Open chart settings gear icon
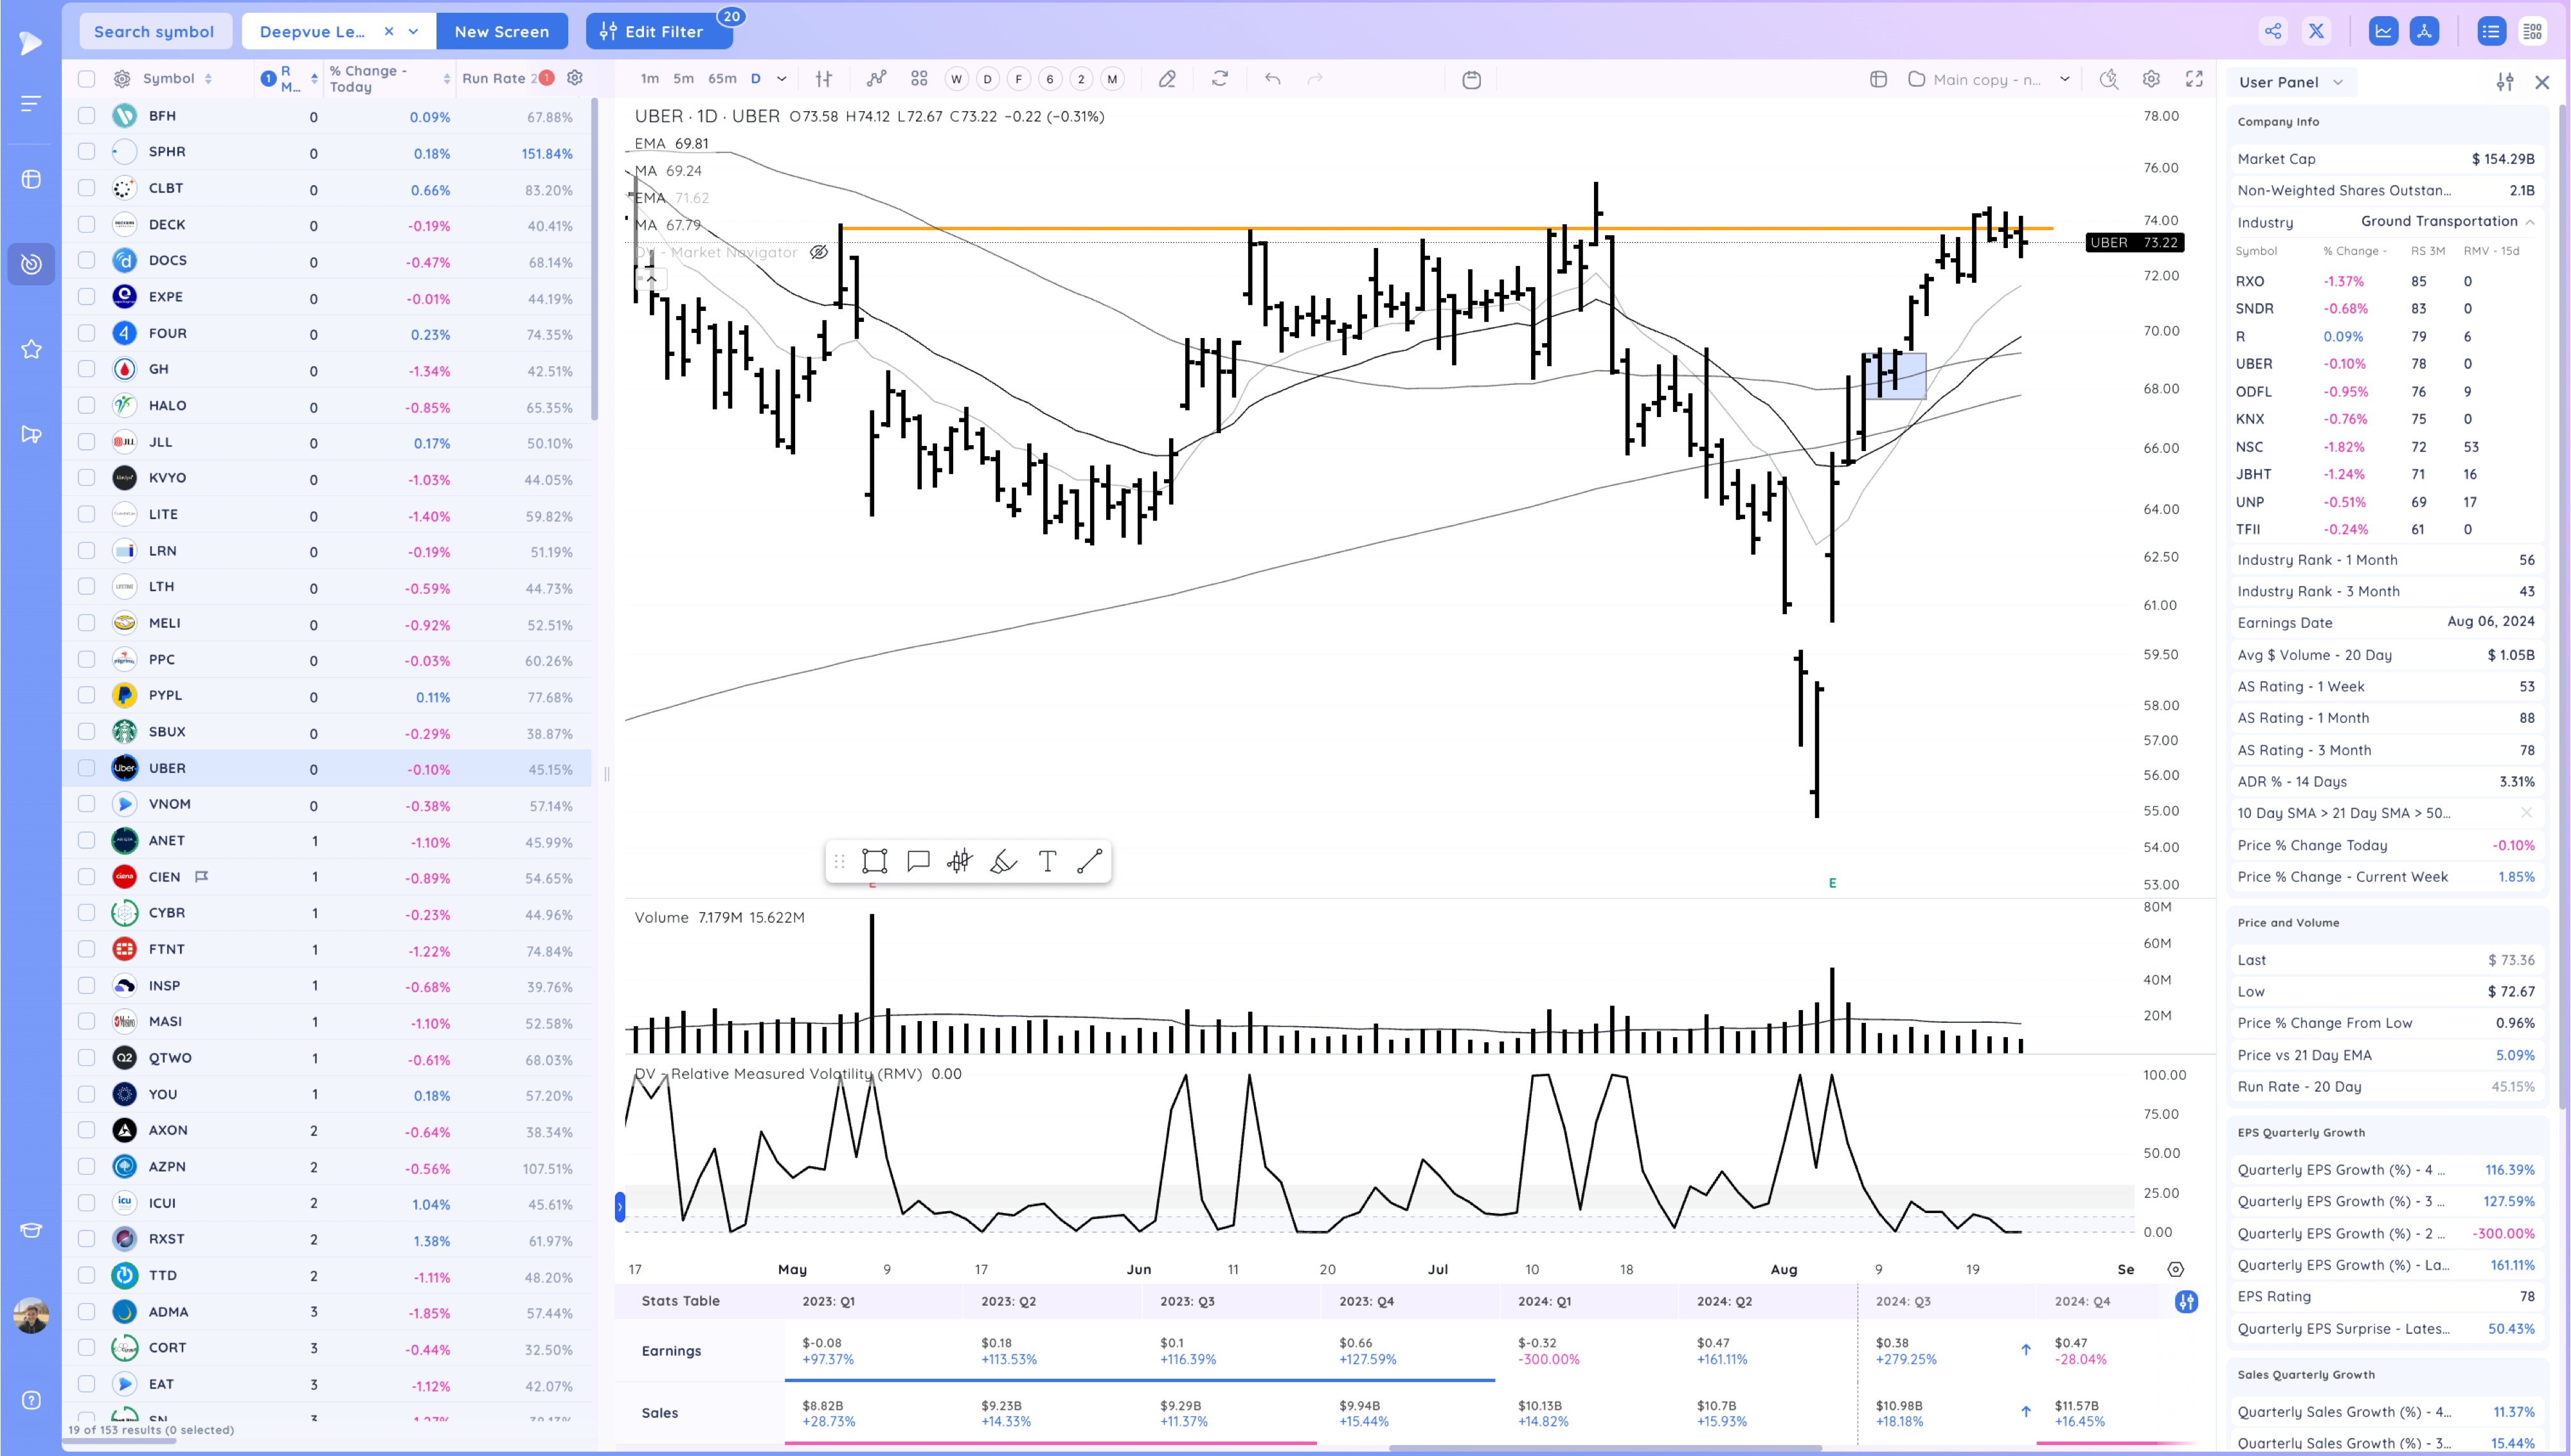Screen dimensions: 2571x1456 pos(2151,79)
